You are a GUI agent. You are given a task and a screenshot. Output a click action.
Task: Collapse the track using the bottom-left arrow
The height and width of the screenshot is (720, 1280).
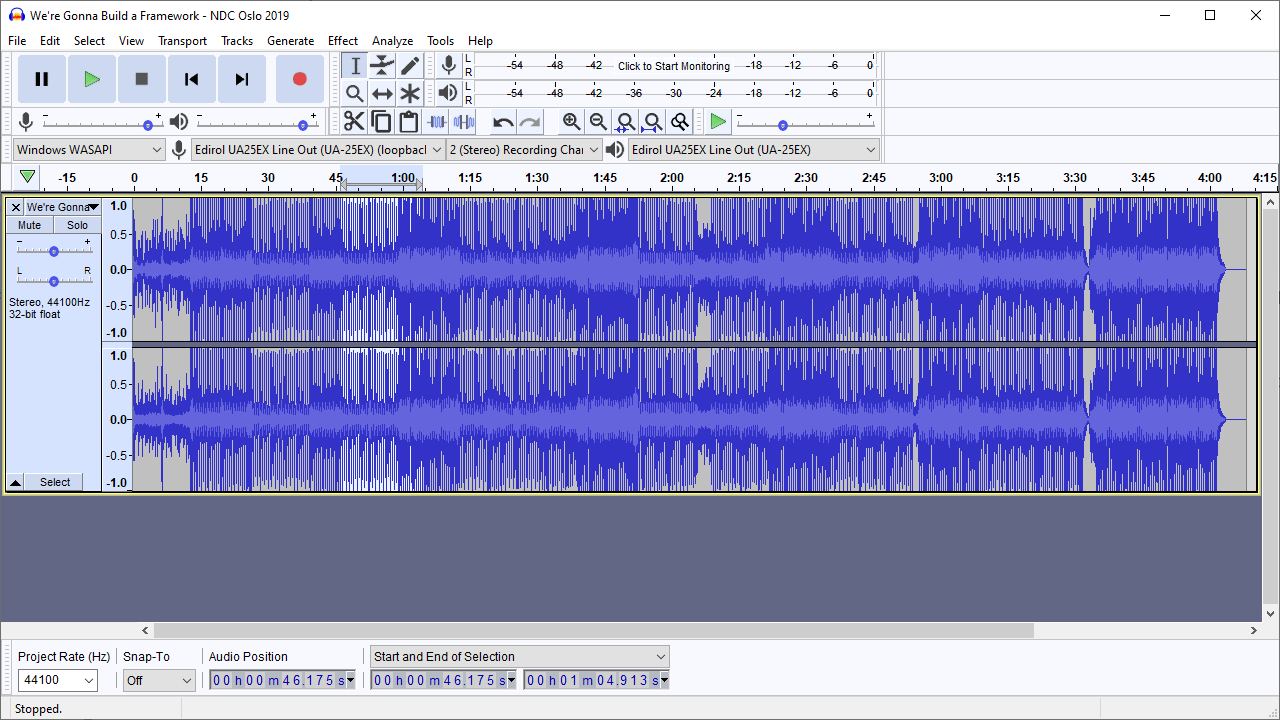click(x=15, y=482)
